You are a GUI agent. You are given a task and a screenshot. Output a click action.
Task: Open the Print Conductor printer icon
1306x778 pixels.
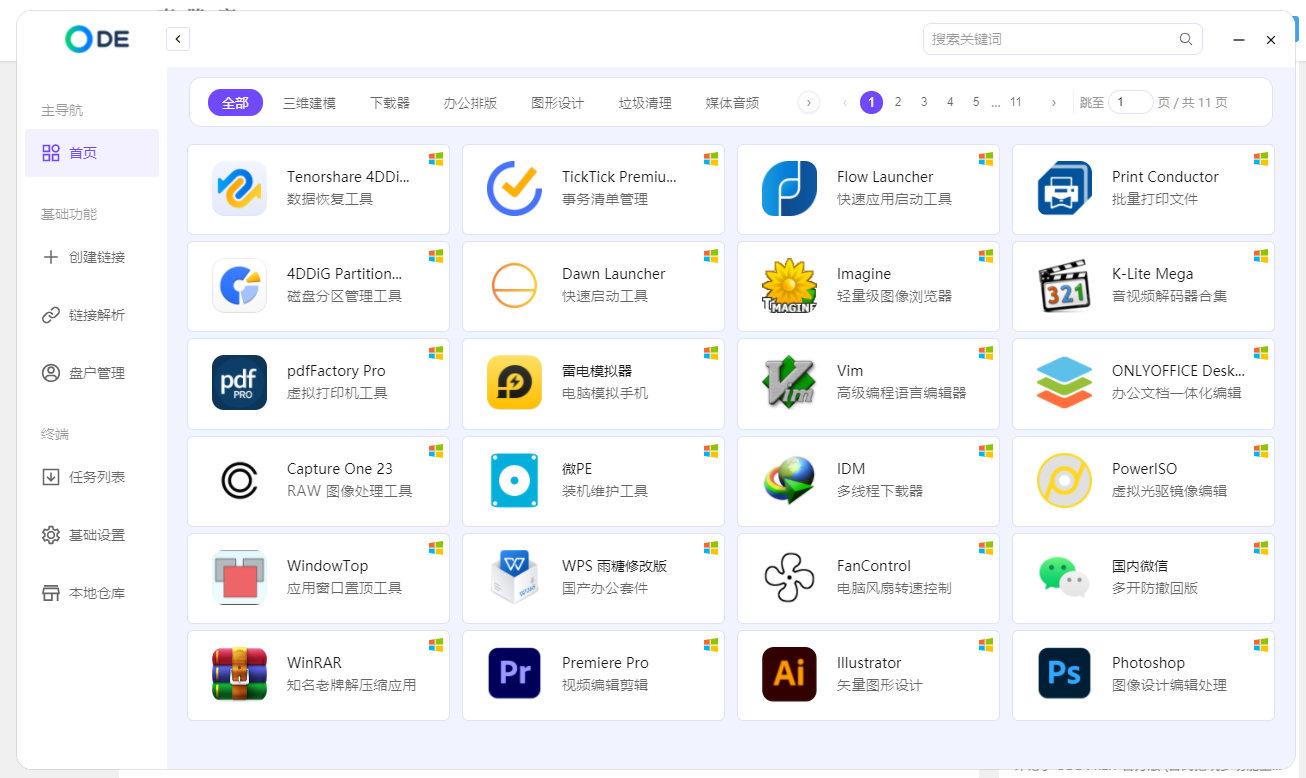(1064, 188)
